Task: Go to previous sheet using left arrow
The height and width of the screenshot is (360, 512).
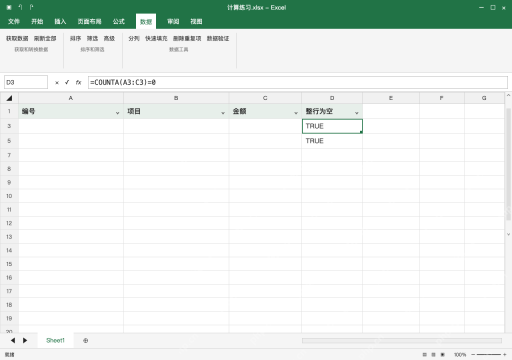Action: tap(13, 340)
